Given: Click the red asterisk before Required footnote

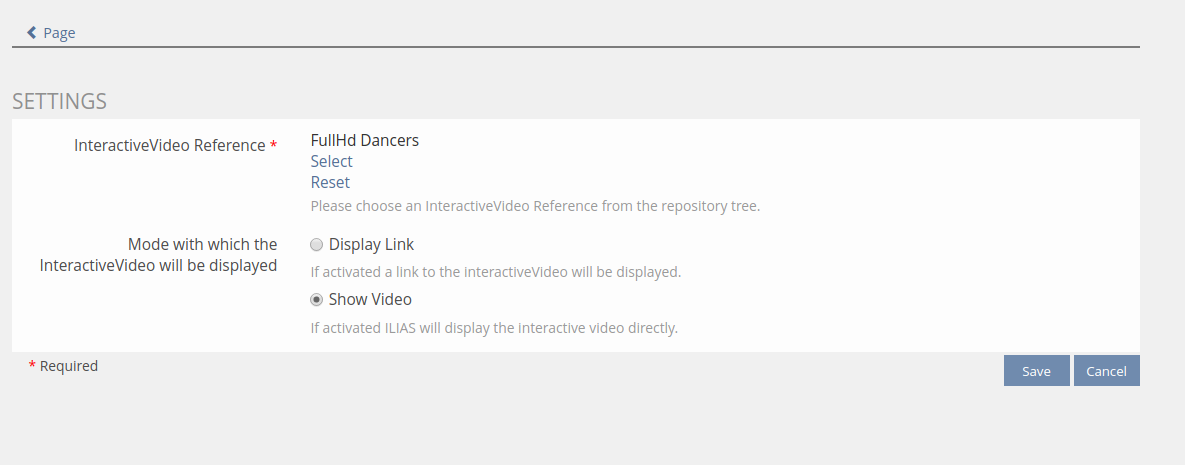Looking at the screenshot, I should tap(32, 367).
